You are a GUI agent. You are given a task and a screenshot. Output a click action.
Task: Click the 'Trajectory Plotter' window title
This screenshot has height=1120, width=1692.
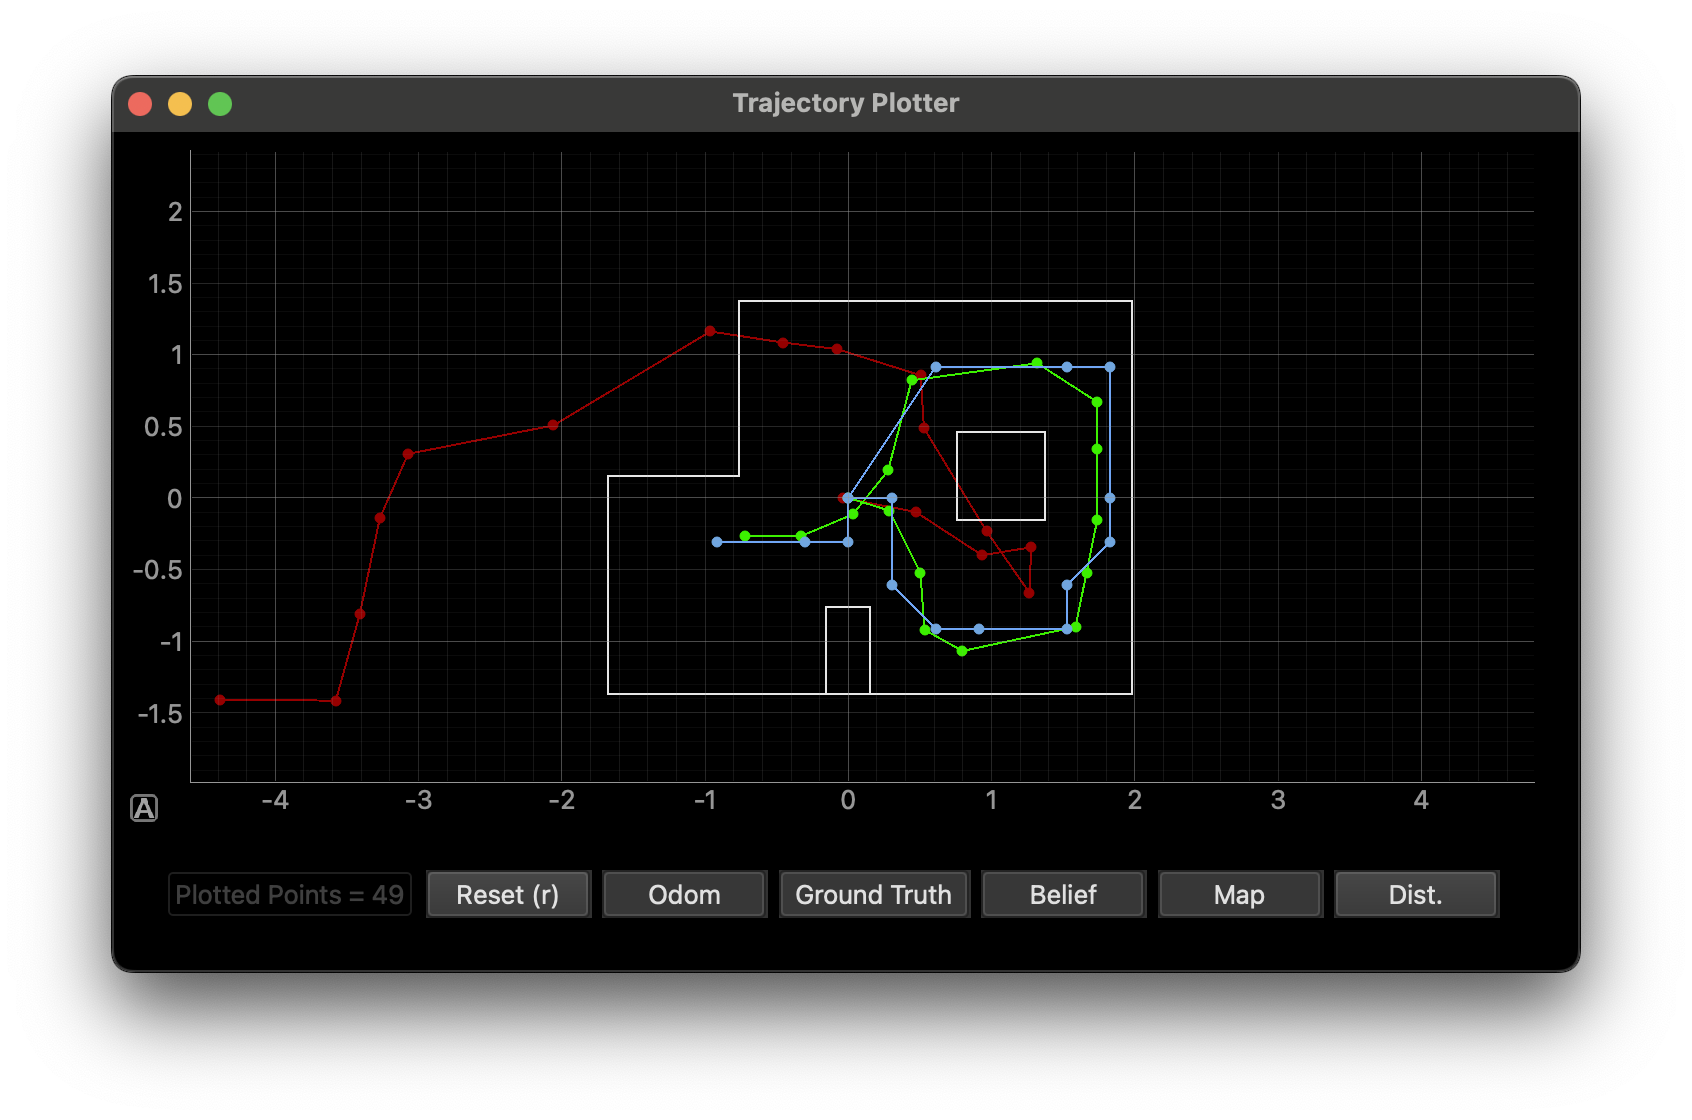(x=846, y=103)
